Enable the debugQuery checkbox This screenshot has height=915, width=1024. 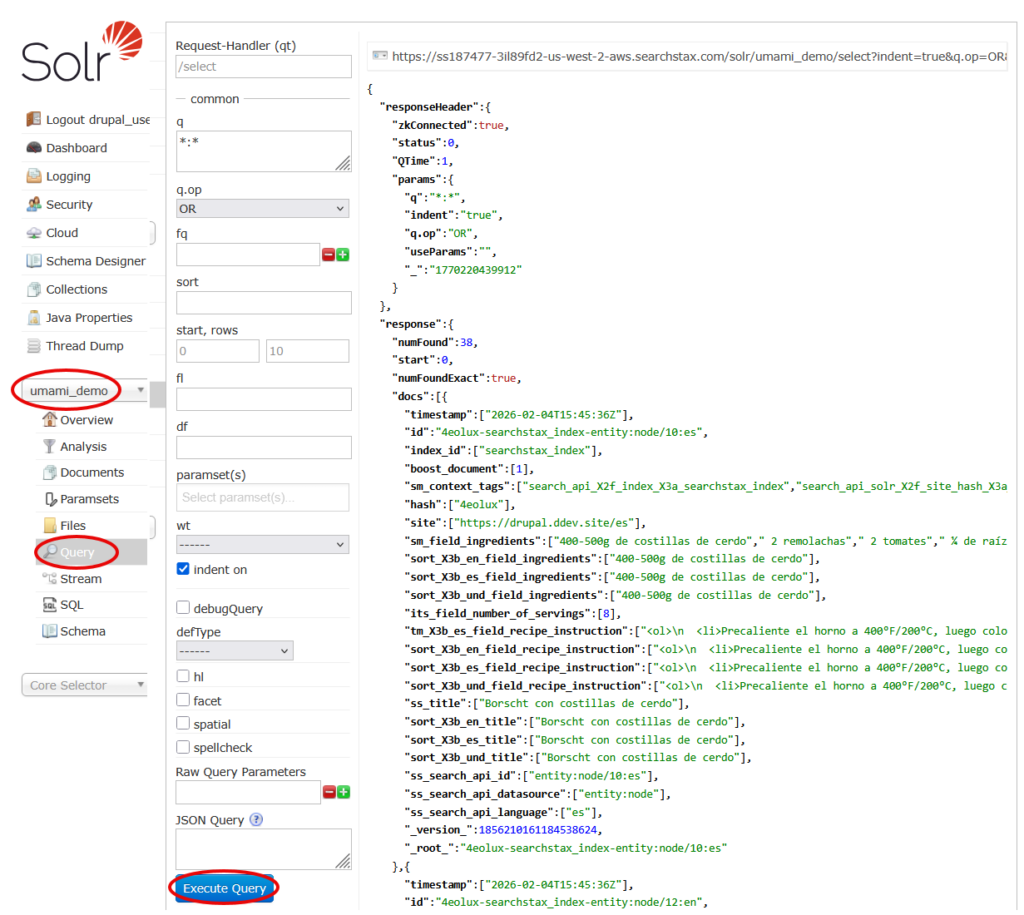coord(183,608)
